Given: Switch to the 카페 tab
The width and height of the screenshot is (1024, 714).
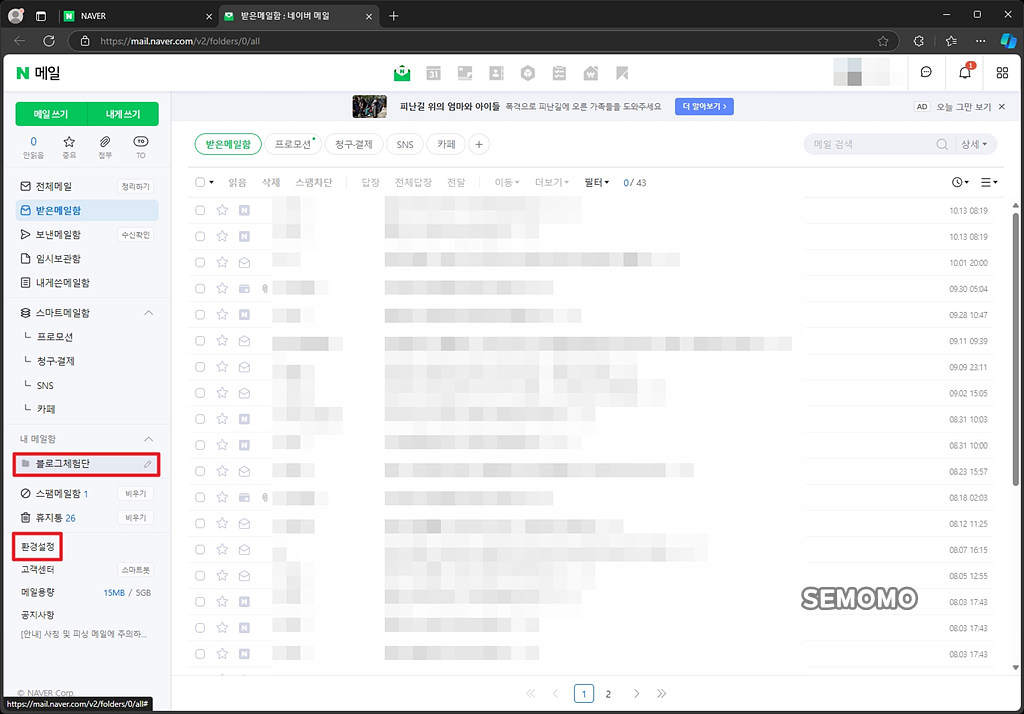Looking at the screenshot, I should [x=446, y=144].
